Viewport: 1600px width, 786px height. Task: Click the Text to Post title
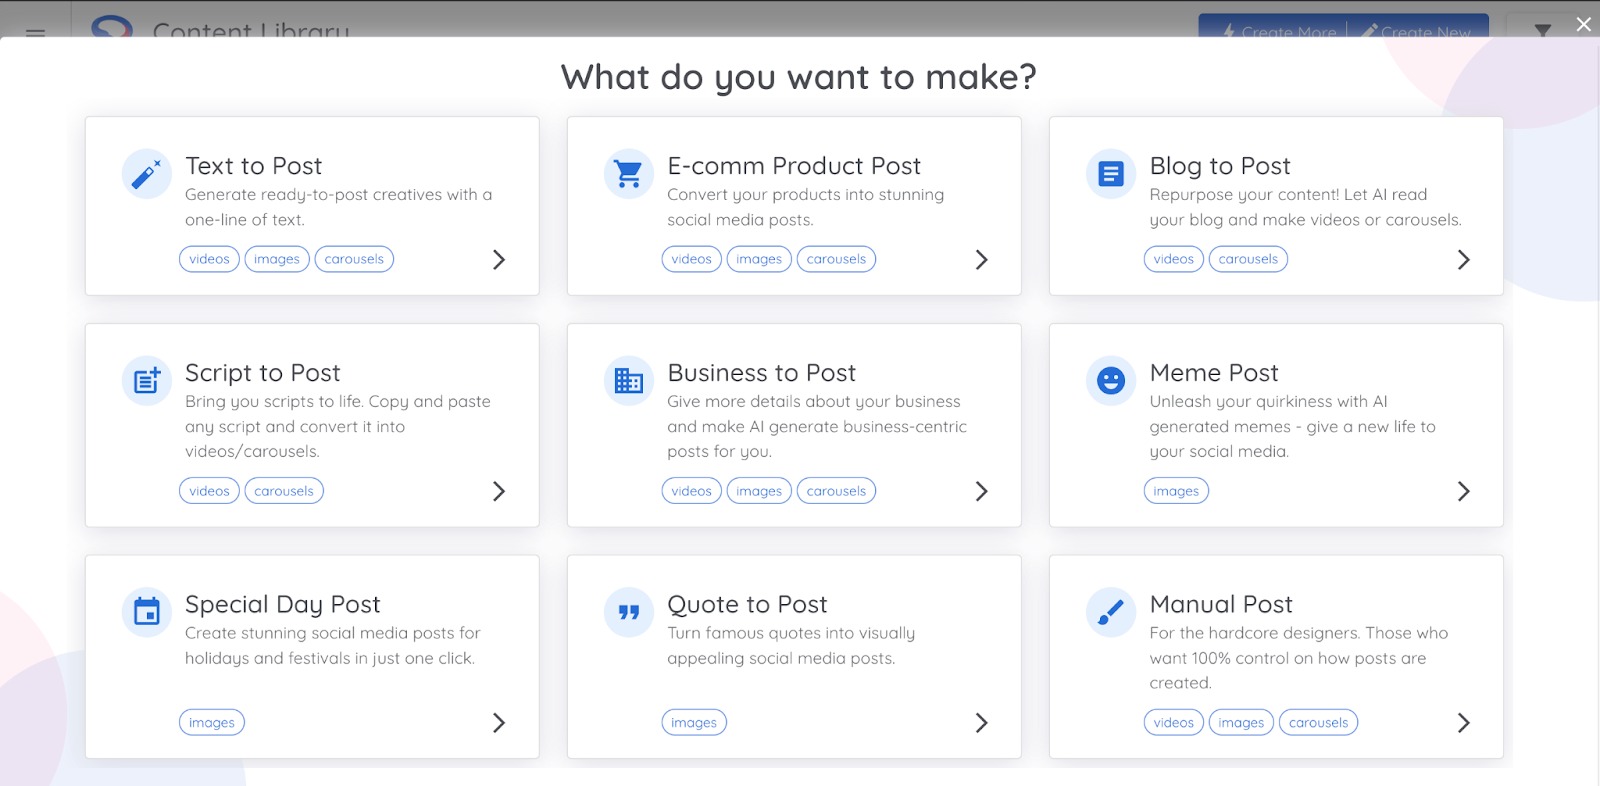253,166
